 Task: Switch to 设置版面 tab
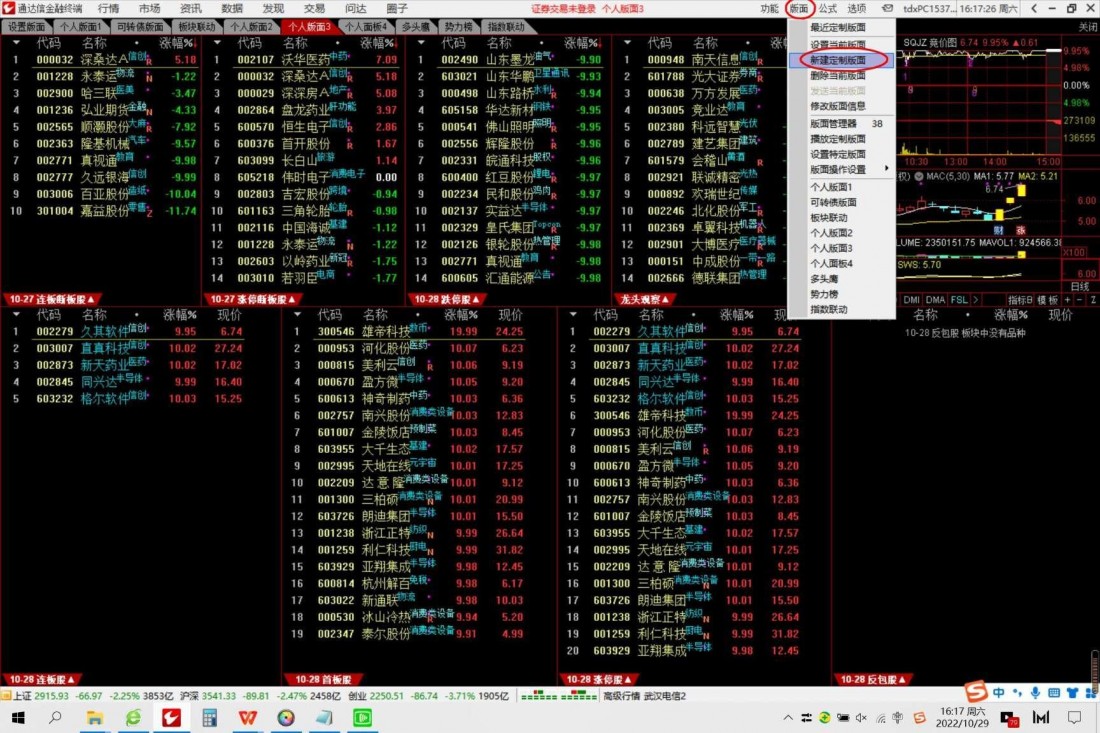click(26, 27)
